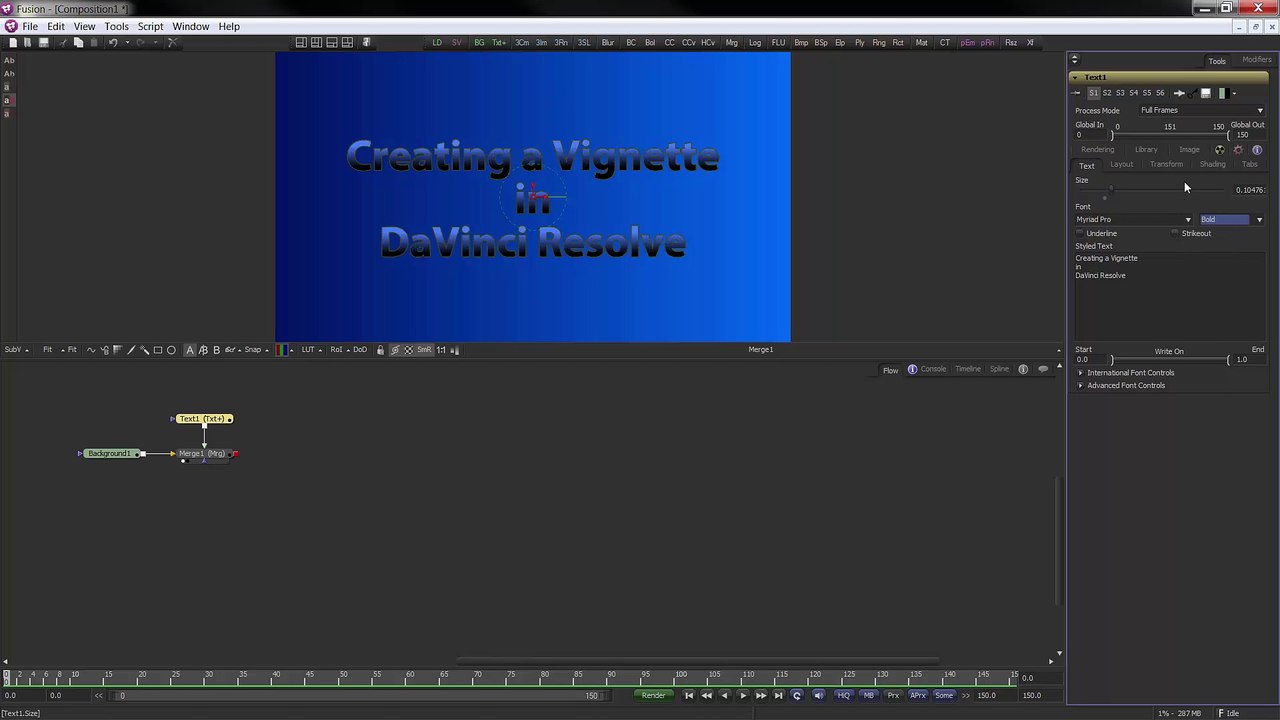Click the Fit viewer button

tap(47, 350)
